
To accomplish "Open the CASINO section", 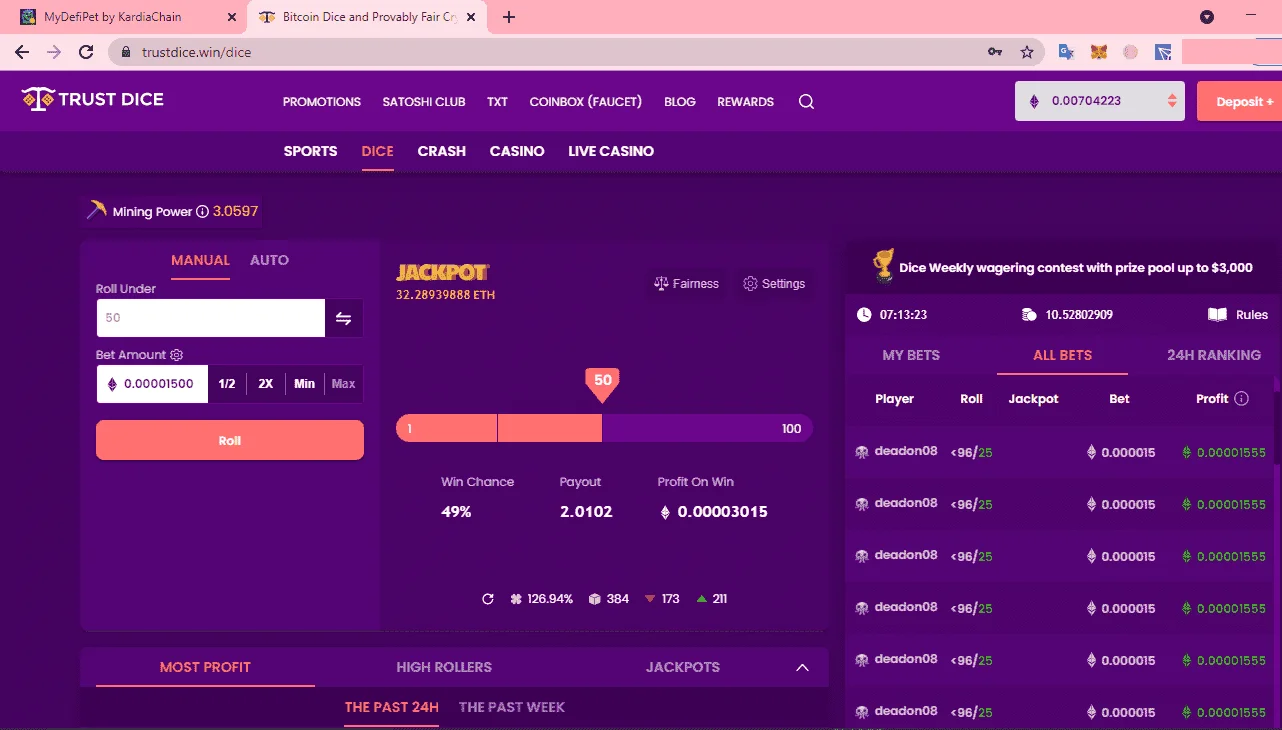I will point(517,151).
